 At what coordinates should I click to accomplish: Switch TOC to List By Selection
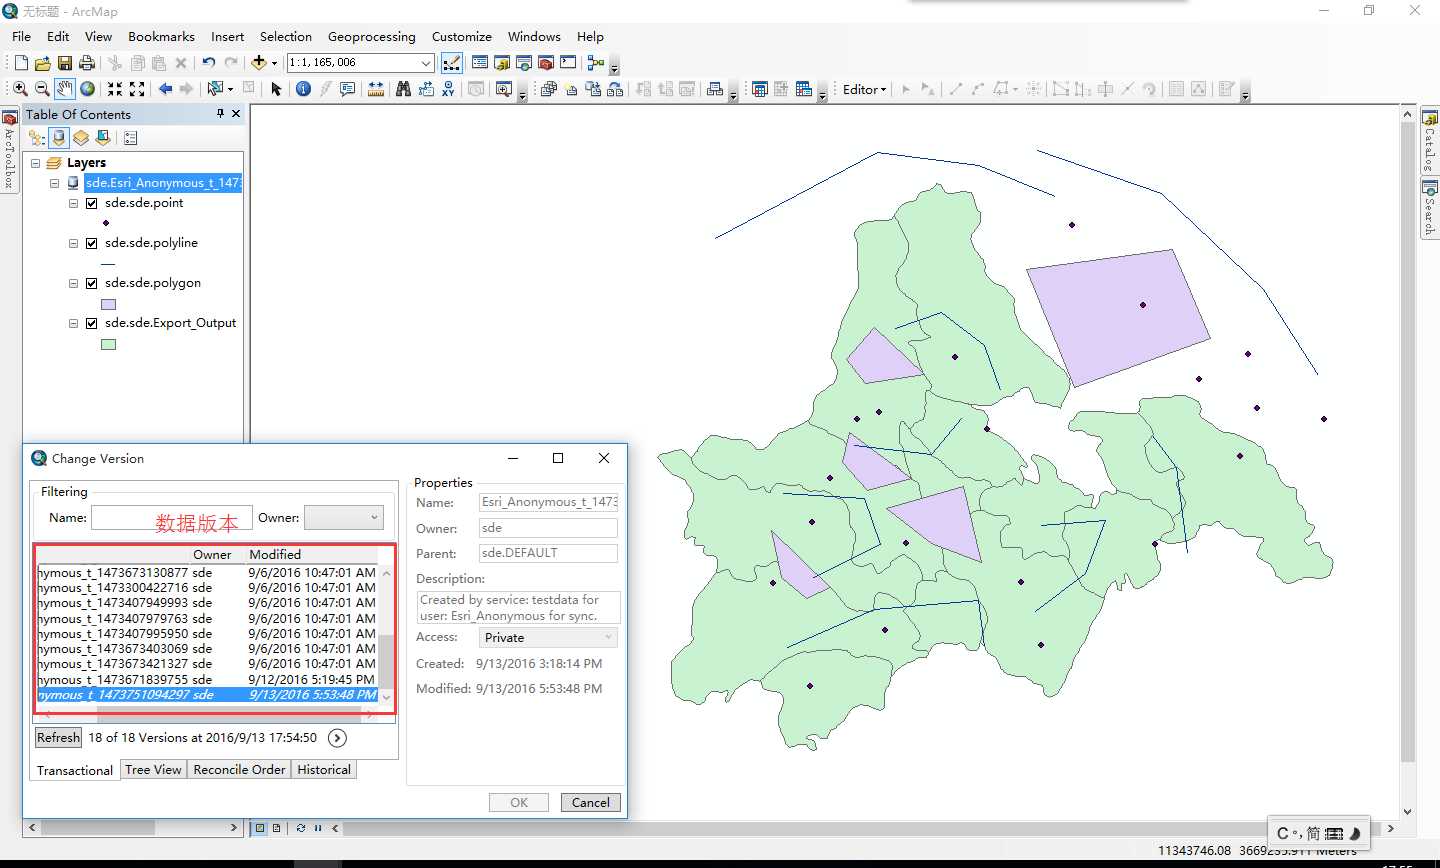(x=103, y=138)
